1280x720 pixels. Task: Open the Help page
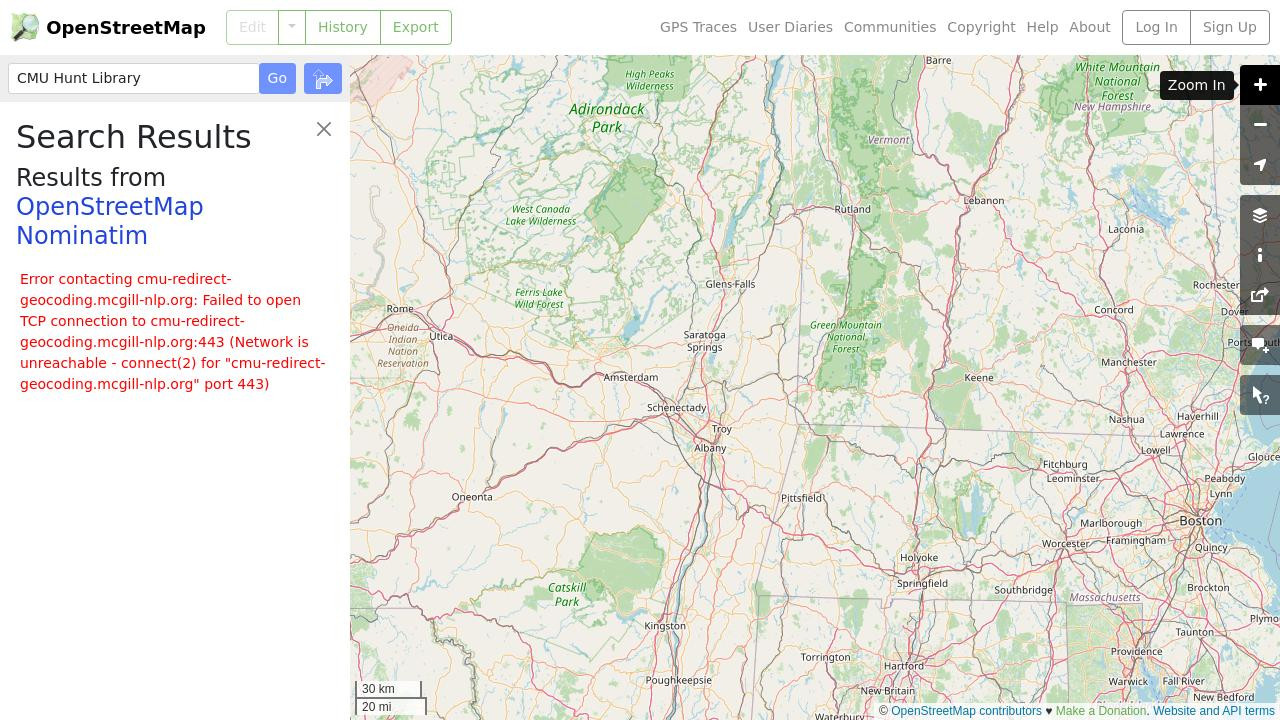click(1042, 27)
